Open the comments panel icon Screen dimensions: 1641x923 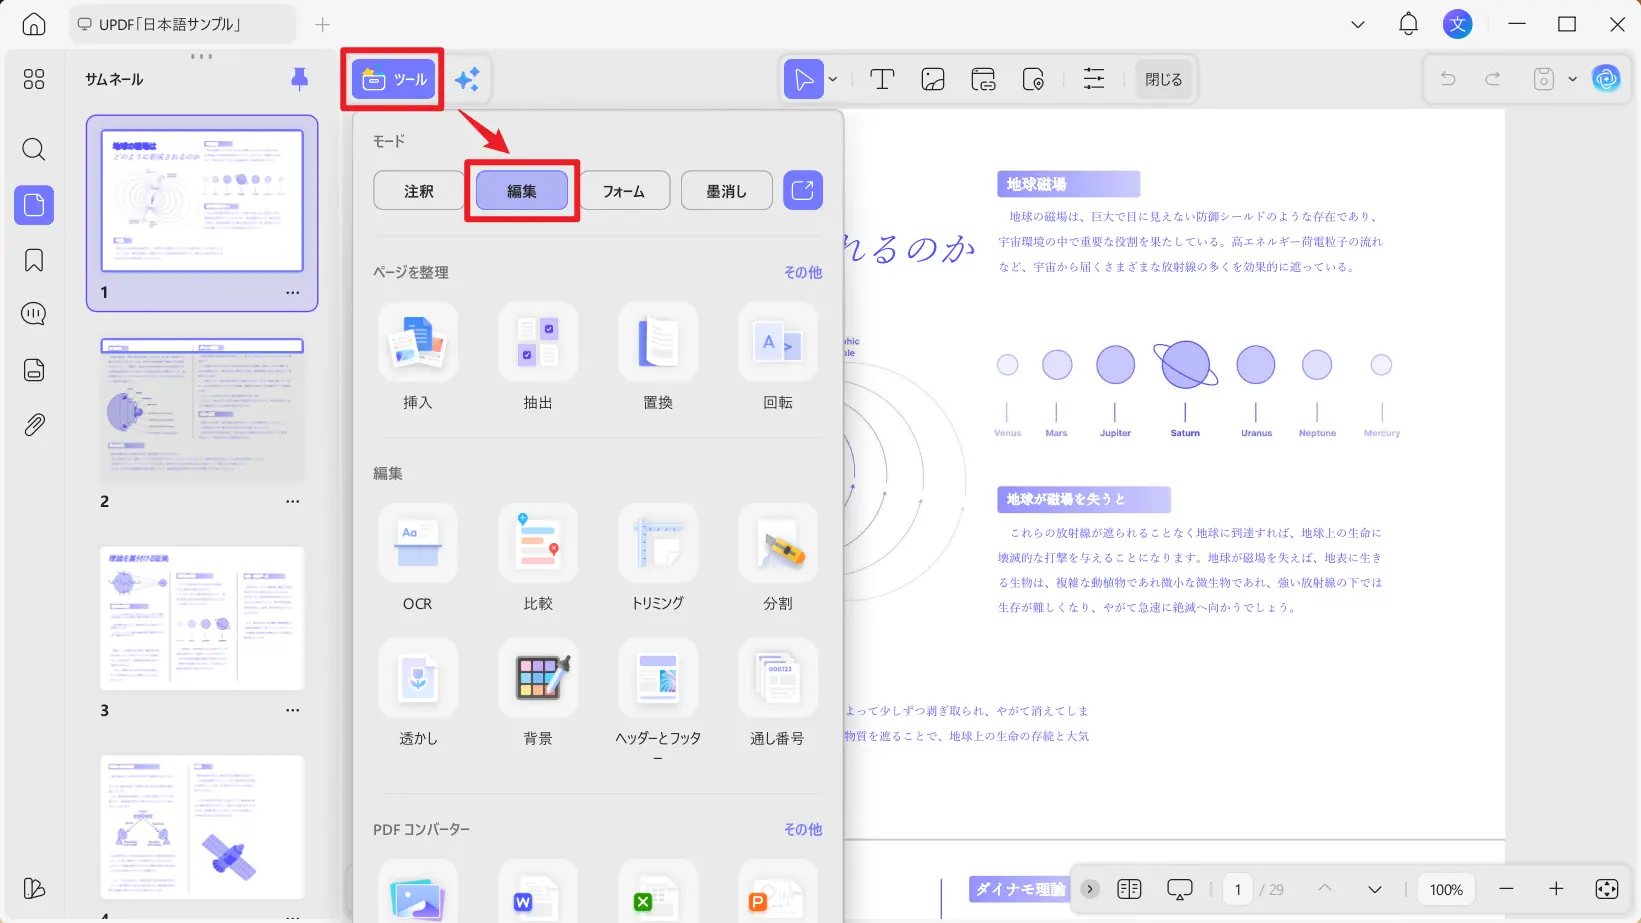34,314
